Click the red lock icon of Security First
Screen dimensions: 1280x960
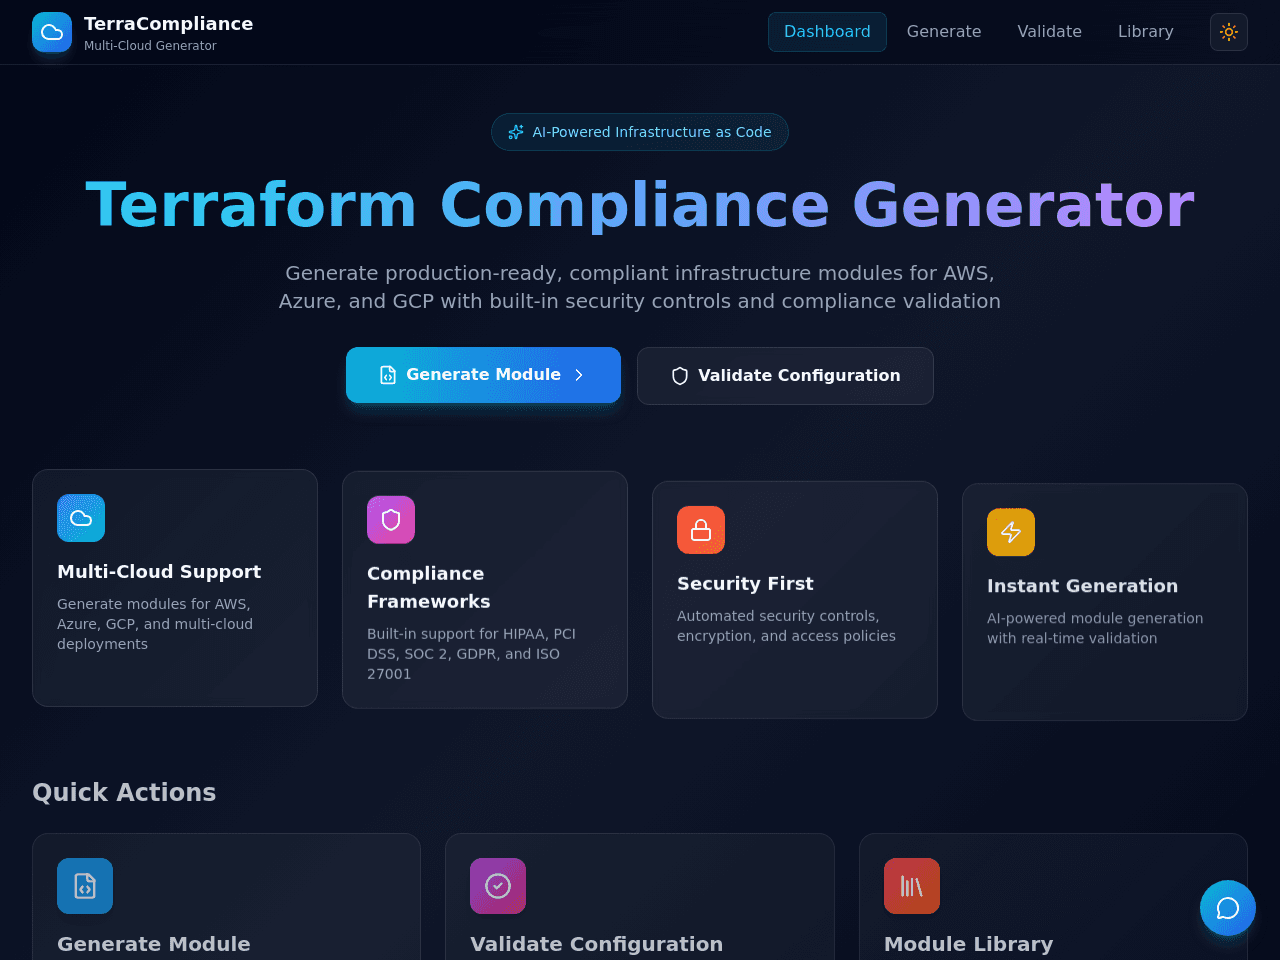click(701, 530)
